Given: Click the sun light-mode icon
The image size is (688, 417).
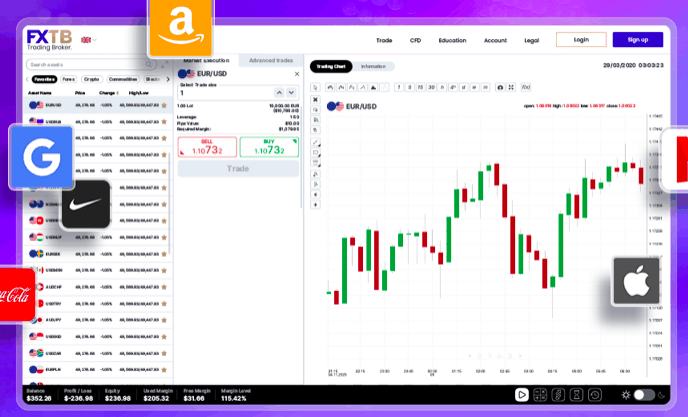Looking at the screenshot, I should pyautogui.click(x=626, y=395).
